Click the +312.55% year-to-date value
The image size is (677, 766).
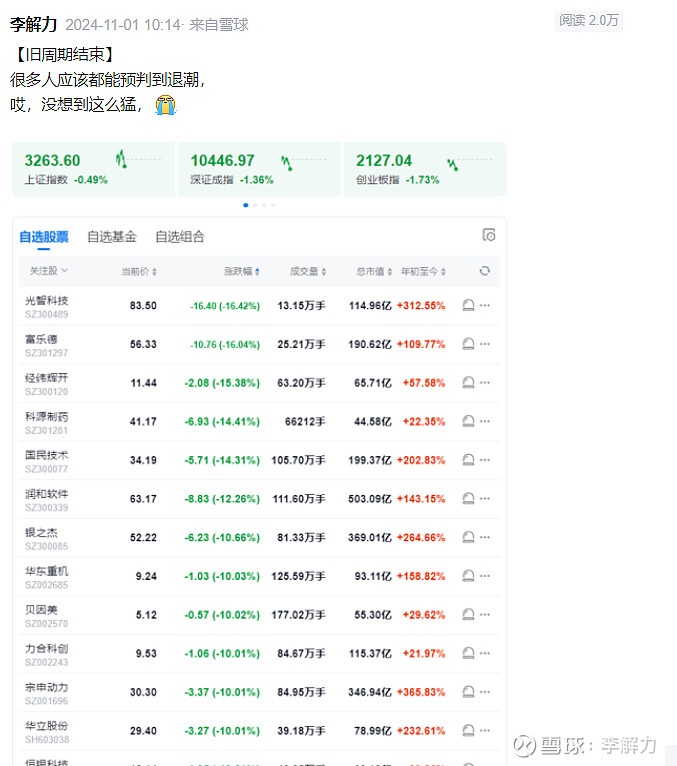[421, 306]
